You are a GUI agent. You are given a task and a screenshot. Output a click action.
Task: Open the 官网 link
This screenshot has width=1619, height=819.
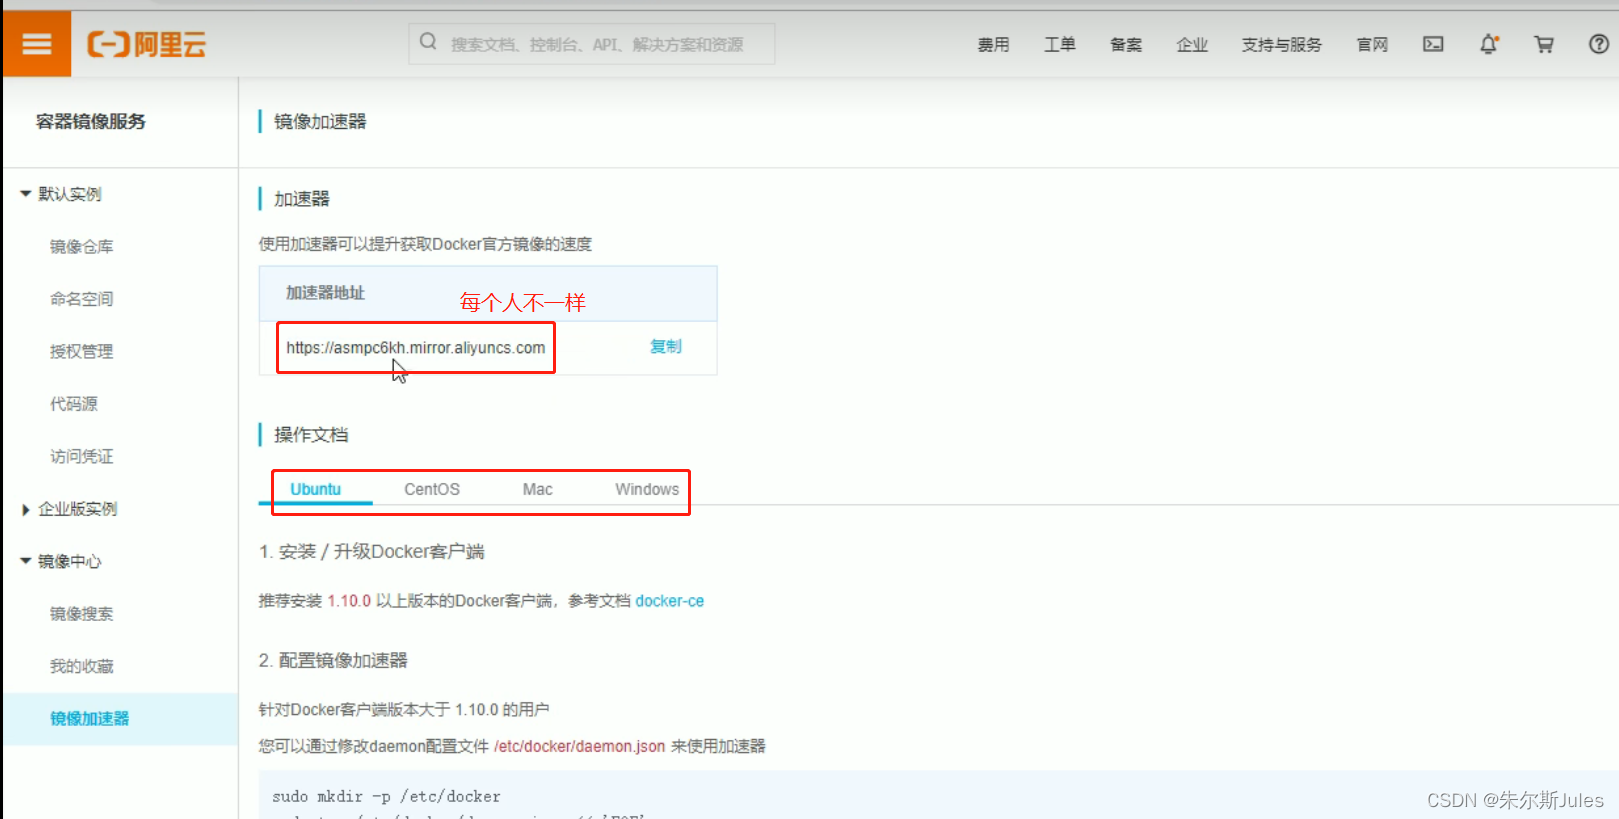1372,44
